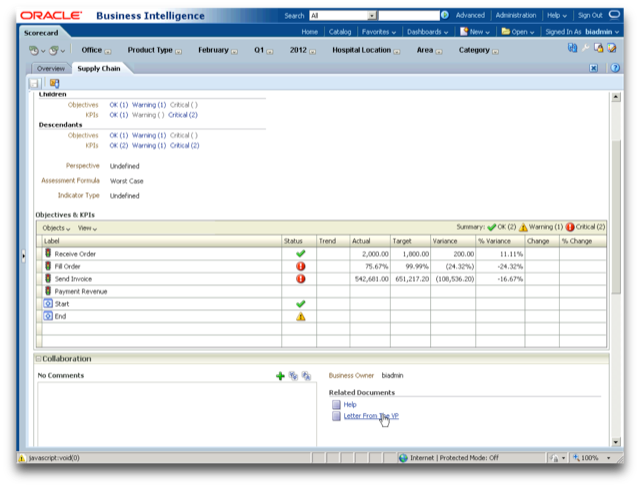This screenshot has width=640, height=487.
Task: Click the End objective icon
Action: [48, 316]
